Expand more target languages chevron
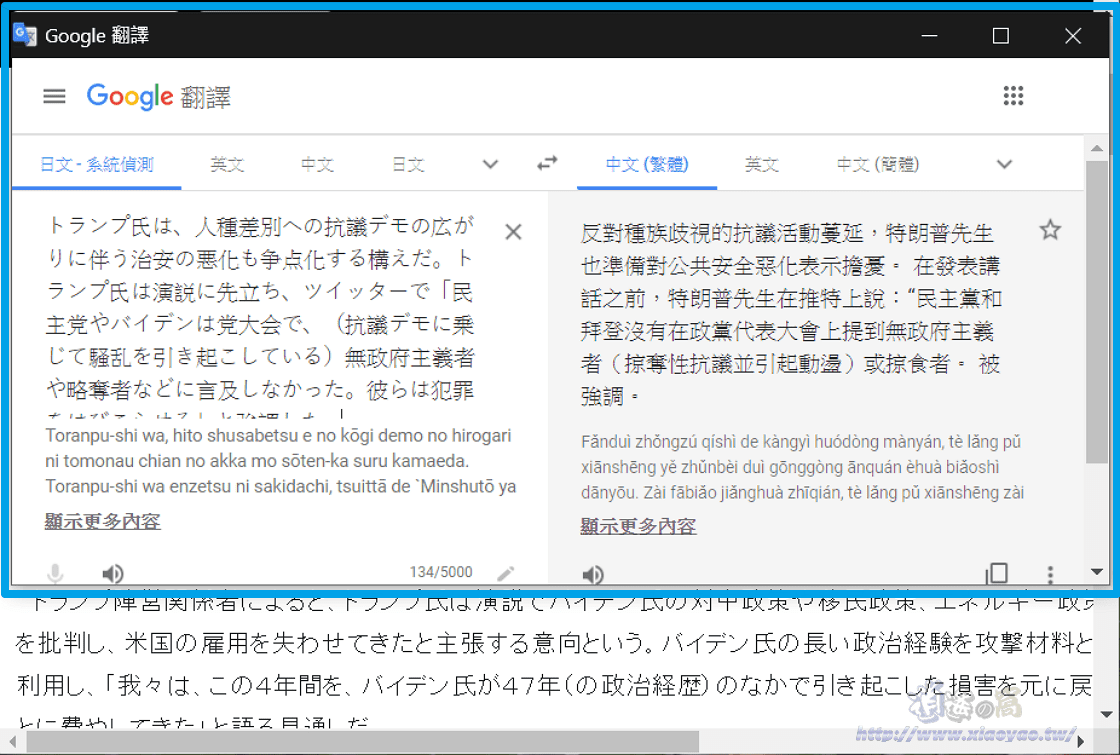Image resolution: width=1120 pixels, height=755 pixels. coord(1004,164)
